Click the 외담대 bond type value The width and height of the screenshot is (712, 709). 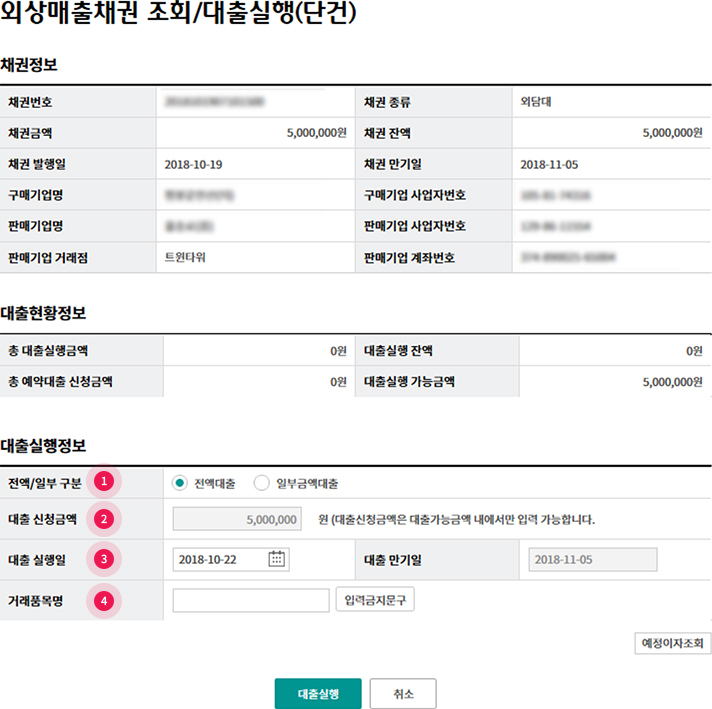click(538, 102)
